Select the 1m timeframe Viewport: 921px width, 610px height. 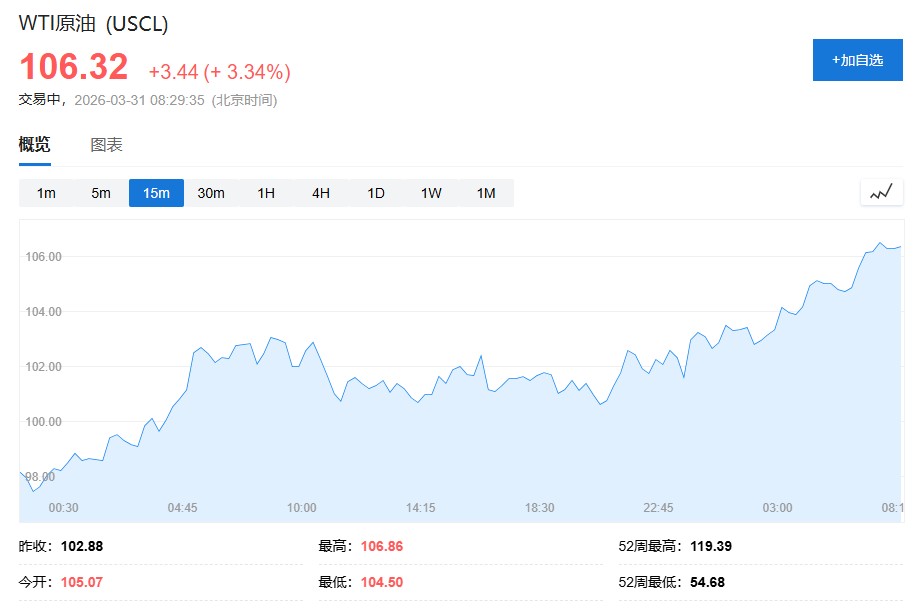tap(46, 193)
